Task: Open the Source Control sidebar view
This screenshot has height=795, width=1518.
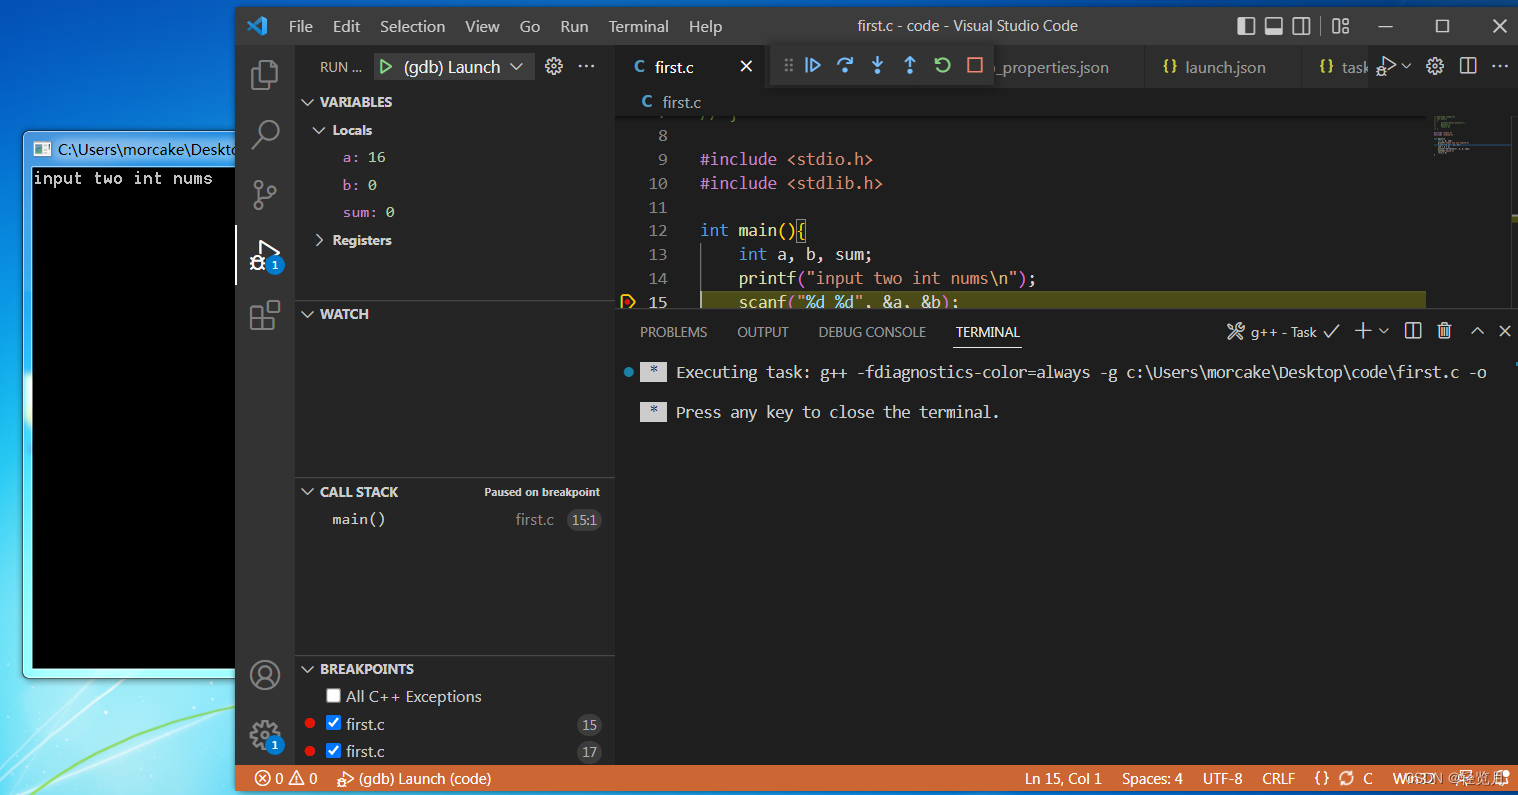Action: [x=264, y=195]
